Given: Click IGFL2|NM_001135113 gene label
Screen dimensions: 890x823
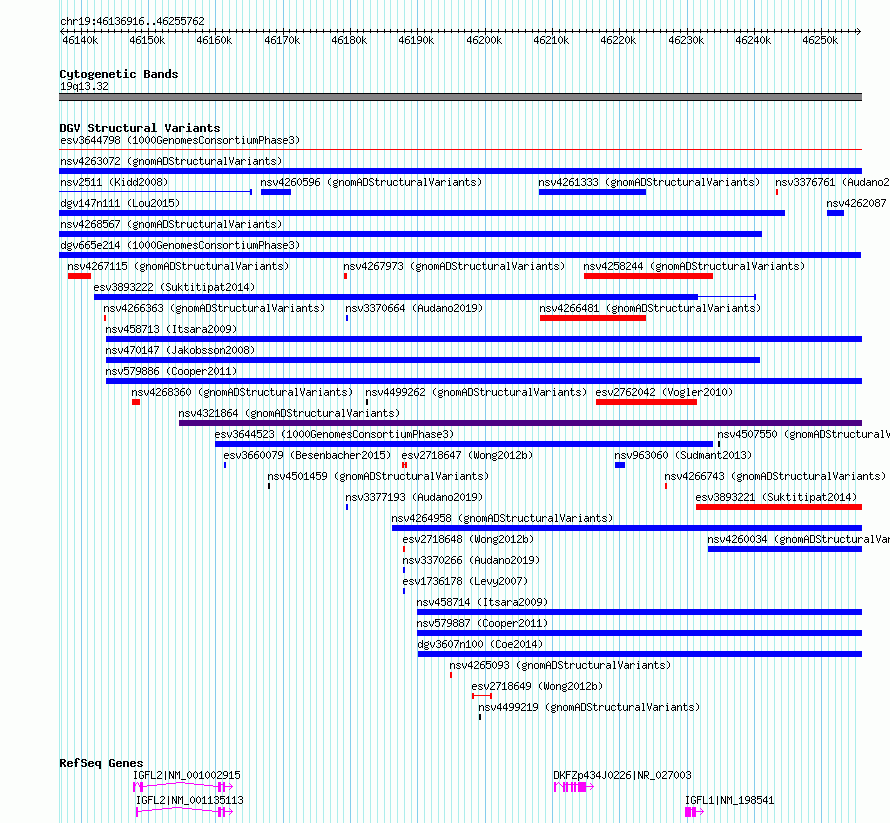Looking at the screenshot, I should click(190, 800).
